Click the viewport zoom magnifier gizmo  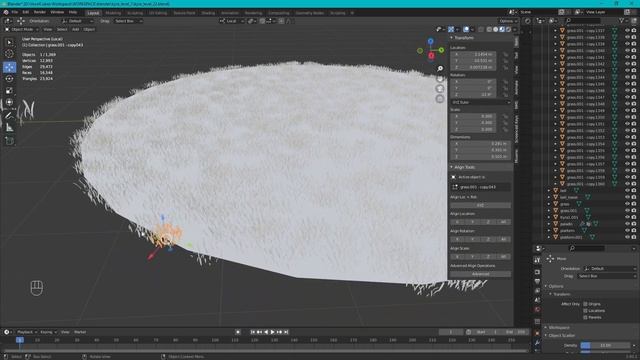click(440, 69)
